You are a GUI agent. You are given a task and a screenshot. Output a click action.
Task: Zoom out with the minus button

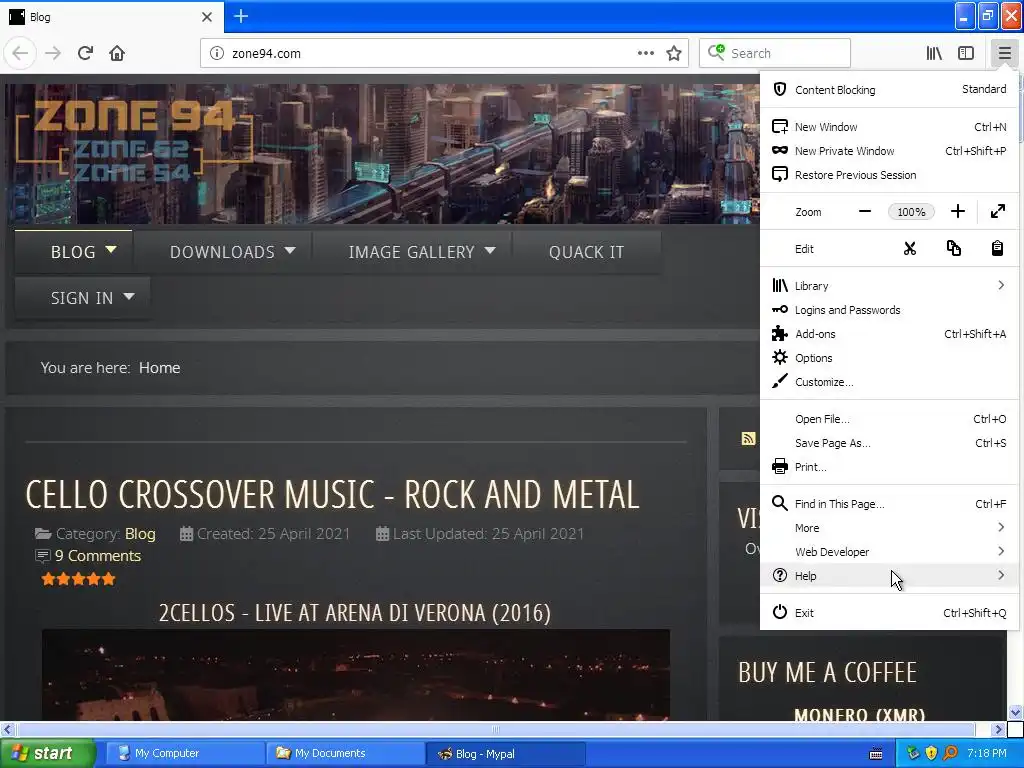[x=865, y=212]
